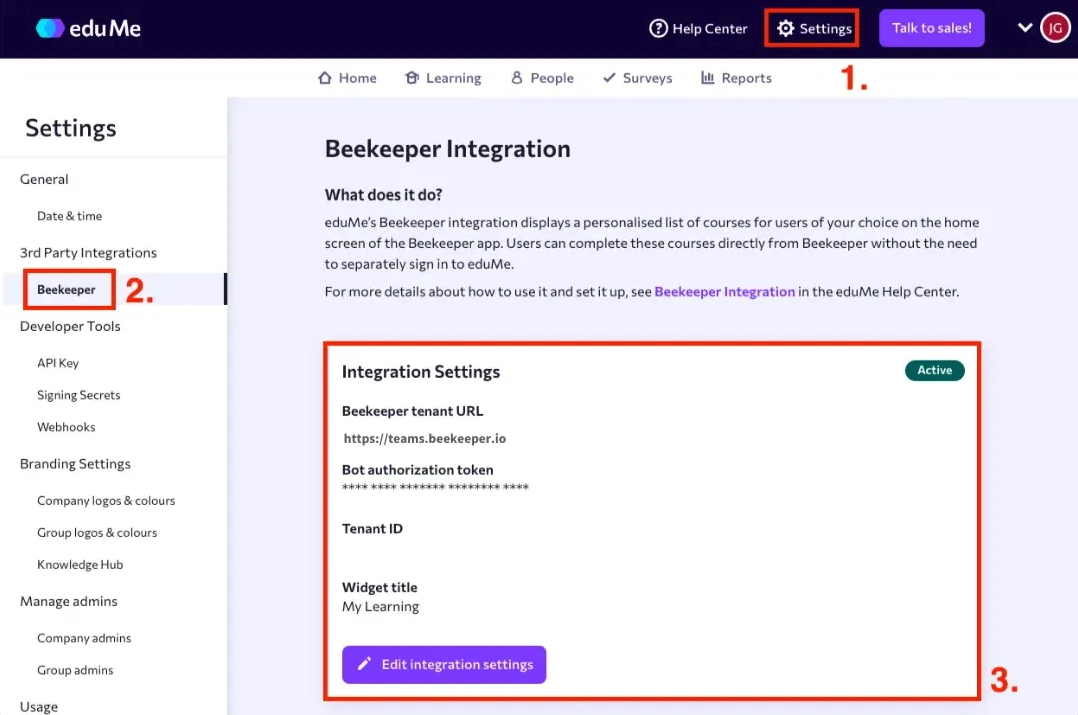The image size is (1078, 715).
Task: Select Beekeeper in the sidebar
Action: 66,289
